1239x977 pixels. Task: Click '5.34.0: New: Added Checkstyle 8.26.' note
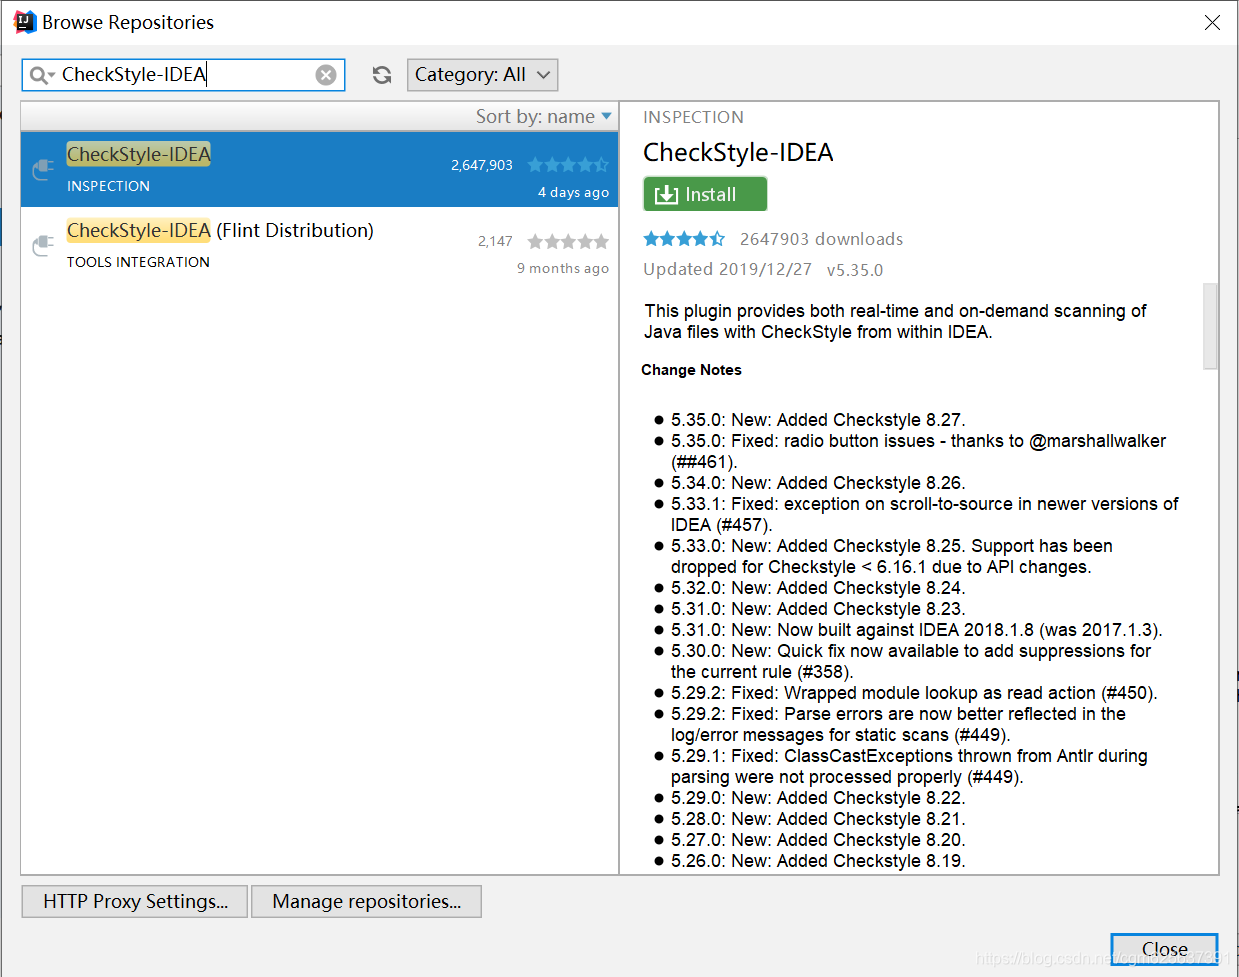[x=818, y=483]
